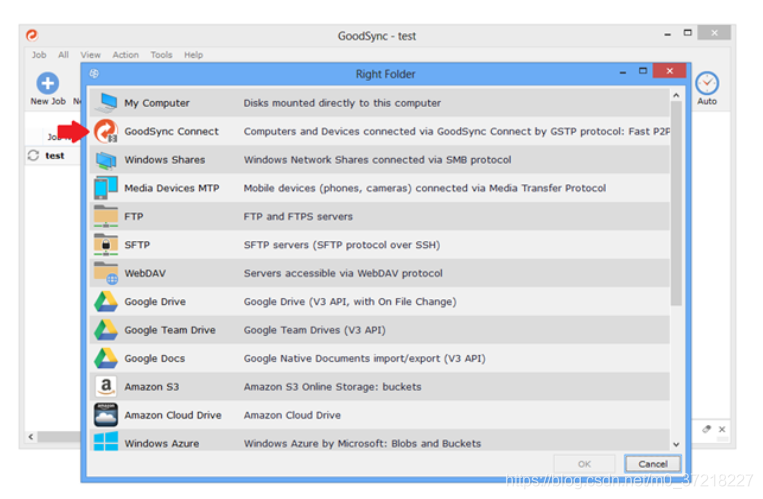Click the FTP folder icon
763x499 pixels.
tap(106, 216)
